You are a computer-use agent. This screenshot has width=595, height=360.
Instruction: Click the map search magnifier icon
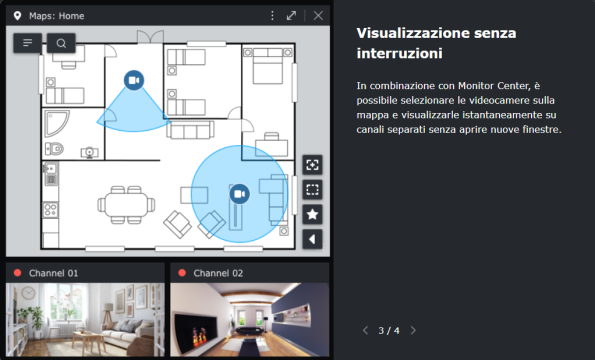61,43
